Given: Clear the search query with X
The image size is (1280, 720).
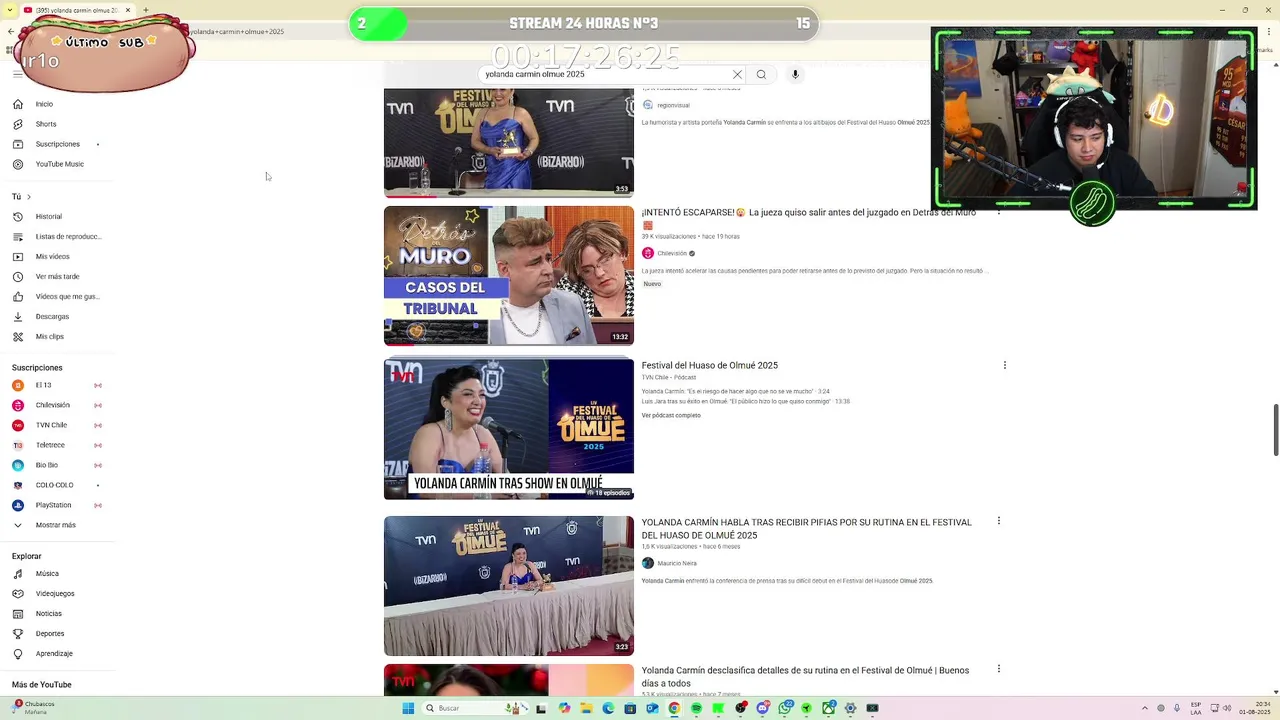Looking at the screenshot, I should [x=737, y=74].
